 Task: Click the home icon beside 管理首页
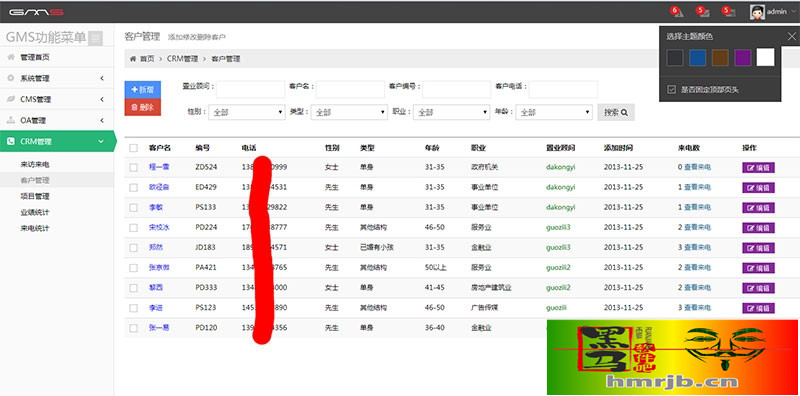point(11,57)
